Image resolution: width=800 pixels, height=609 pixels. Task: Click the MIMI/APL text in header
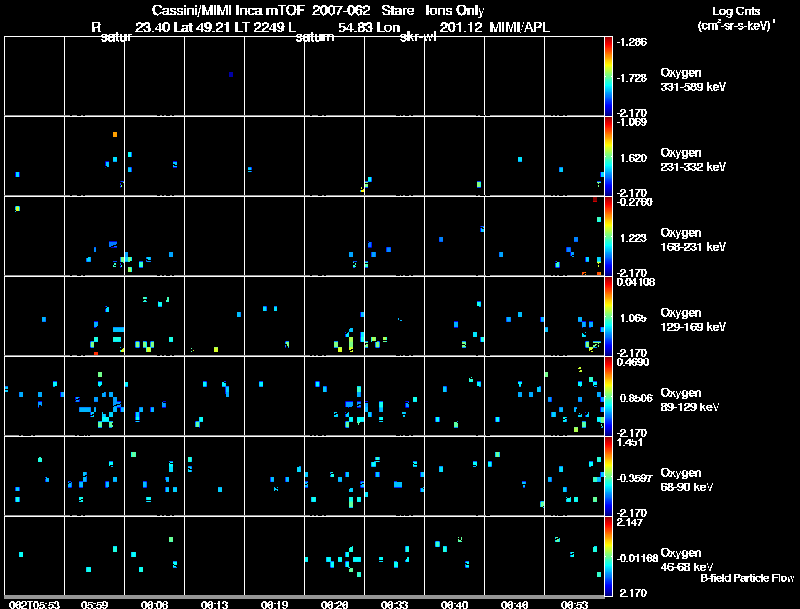click(x=519, y=27)
